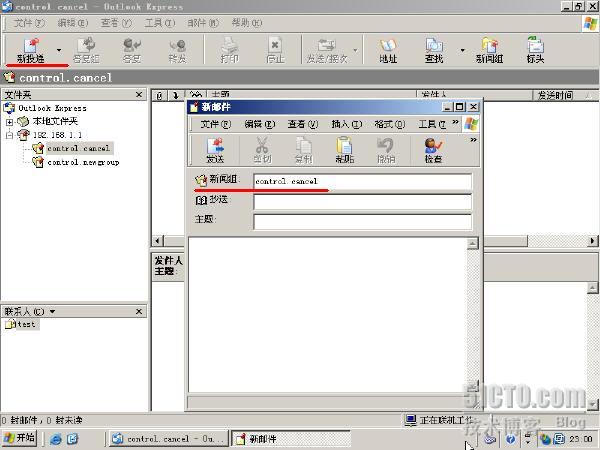
Task: Click the 抄送 Cc input field
Action: 362,202
